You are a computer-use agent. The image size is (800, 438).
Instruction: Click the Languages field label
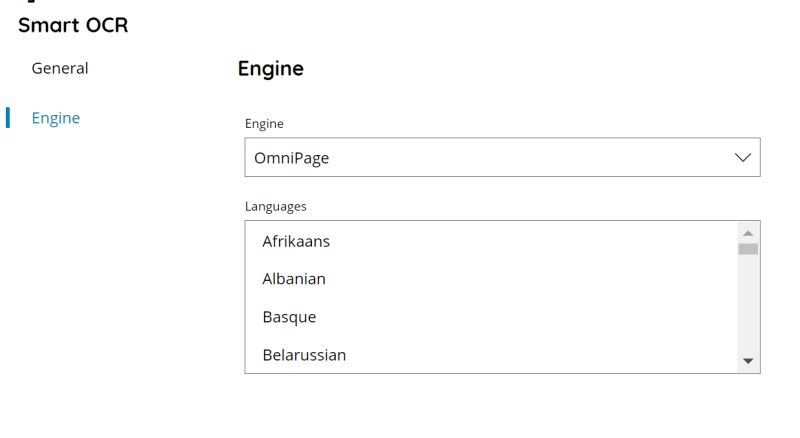pyautogui.click(x=275, y=207)
